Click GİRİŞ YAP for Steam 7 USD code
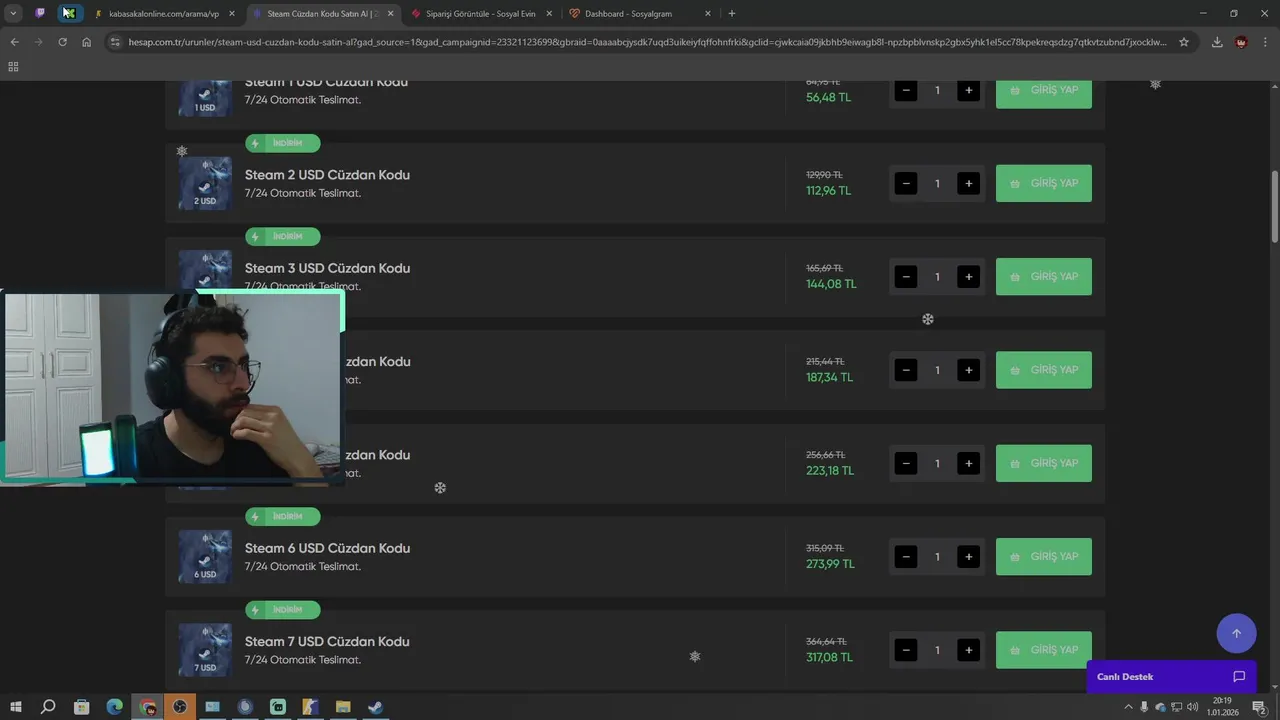 1043,650
